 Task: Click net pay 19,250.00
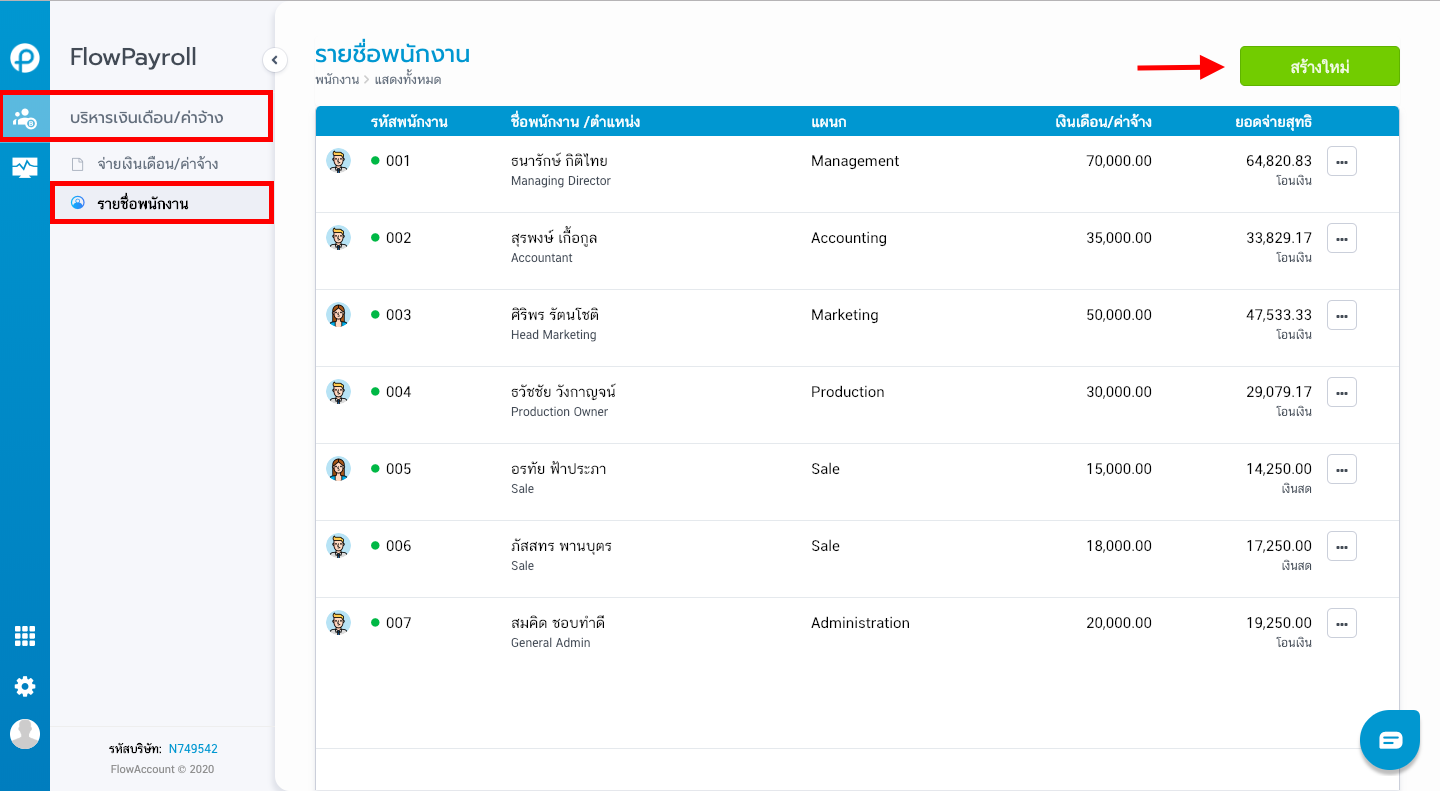(1279, 623)
